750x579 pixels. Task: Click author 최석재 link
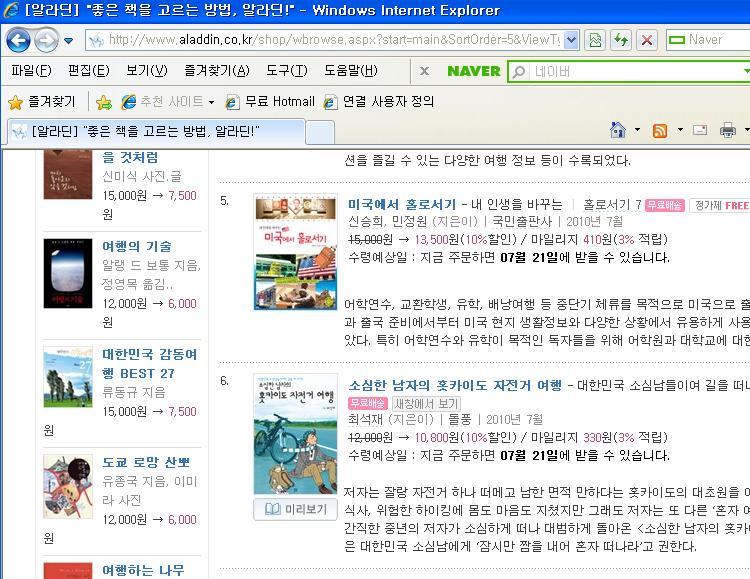[x=365, y=420]
